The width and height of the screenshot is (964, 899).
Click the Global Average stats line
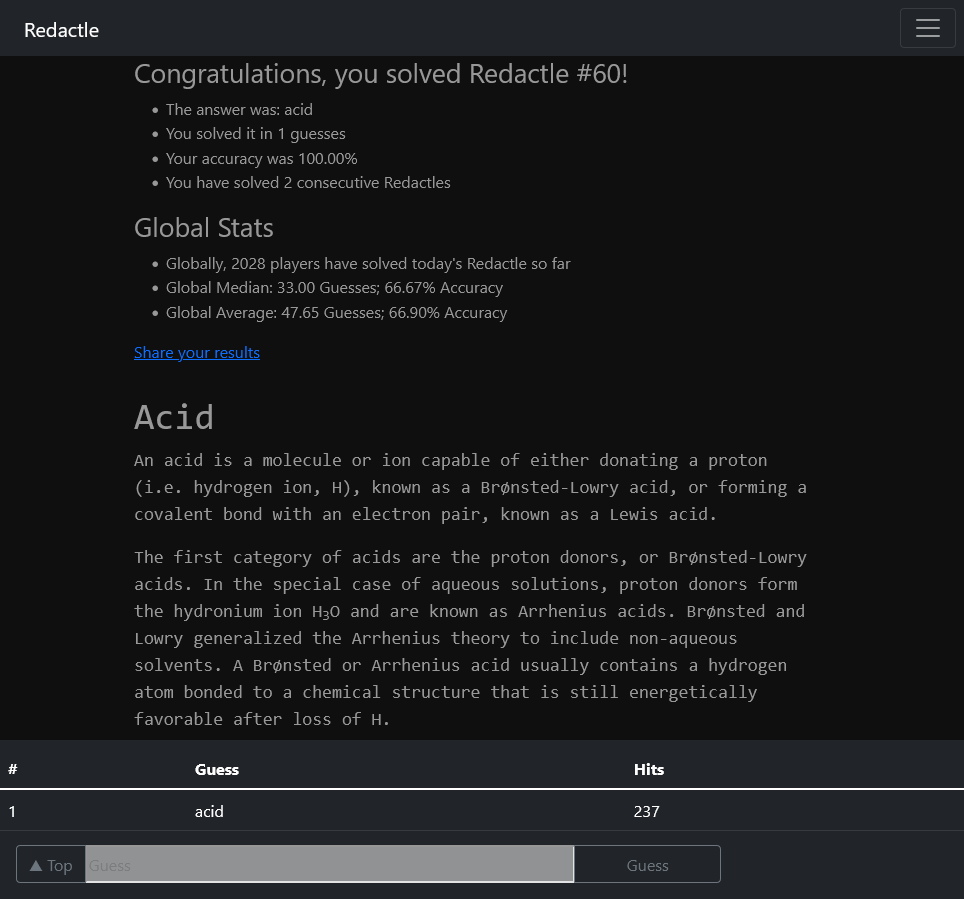[x=336, y=312]
